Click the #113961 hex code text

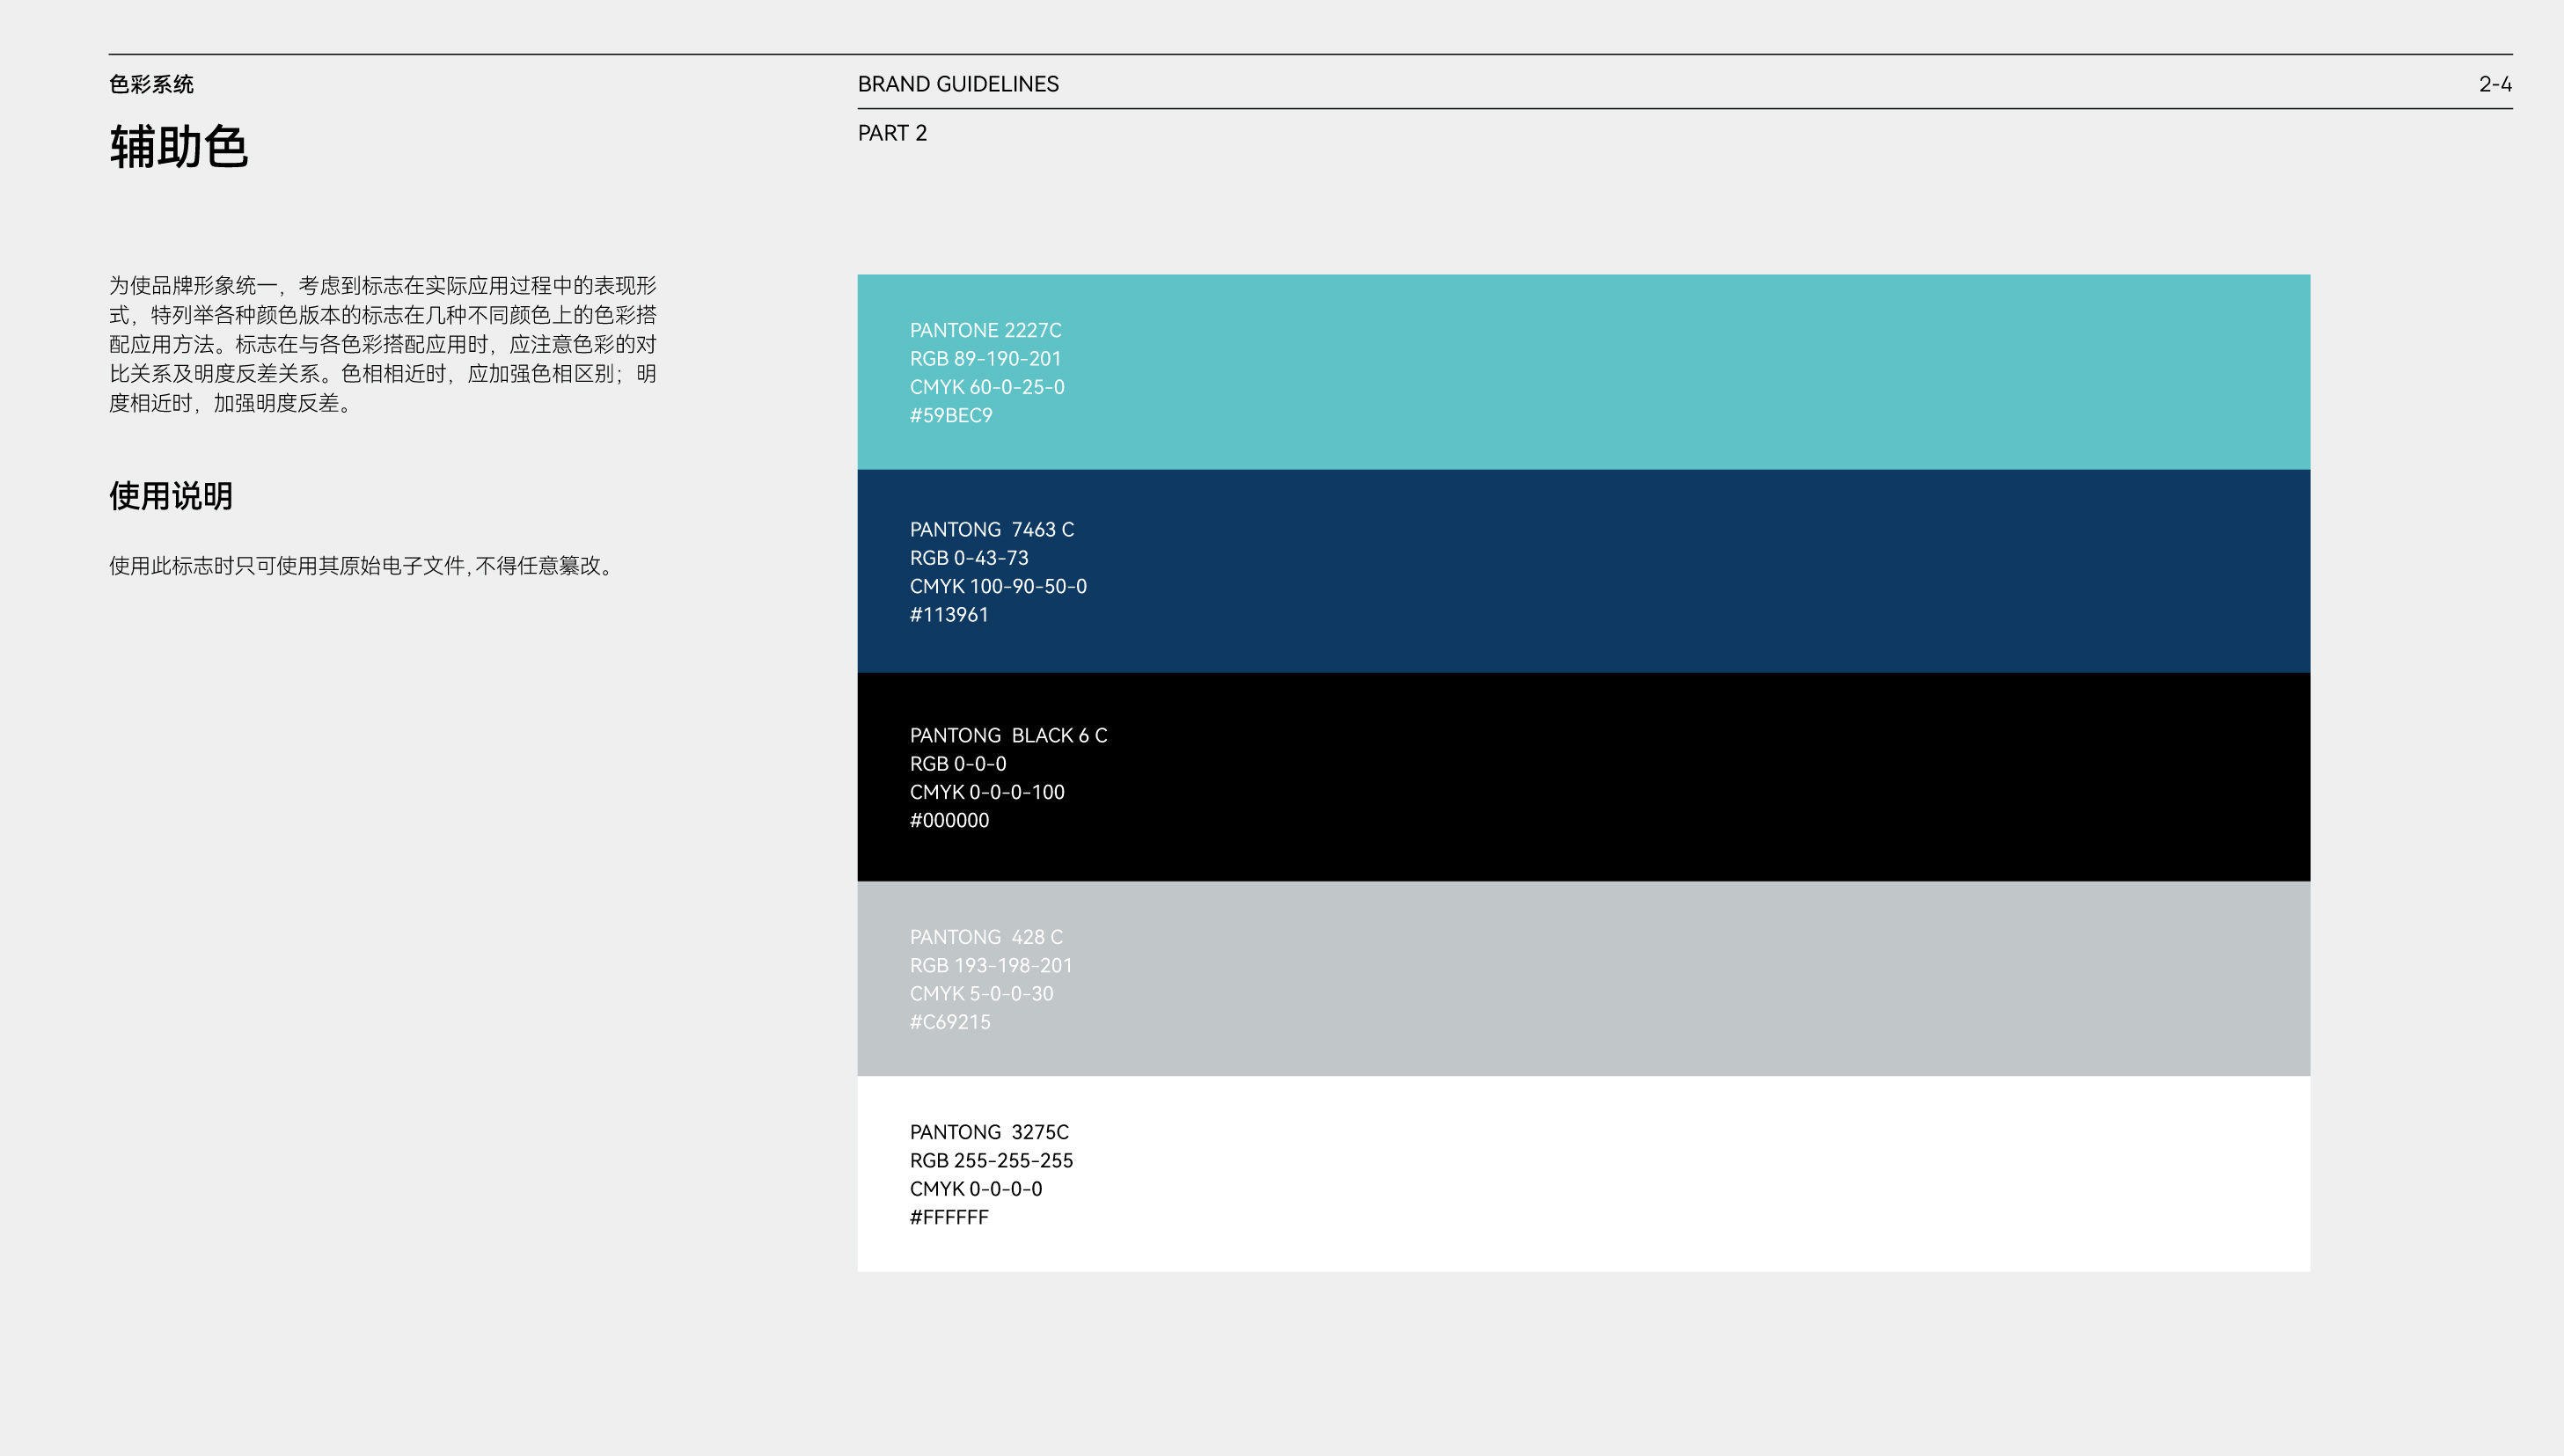949,615
